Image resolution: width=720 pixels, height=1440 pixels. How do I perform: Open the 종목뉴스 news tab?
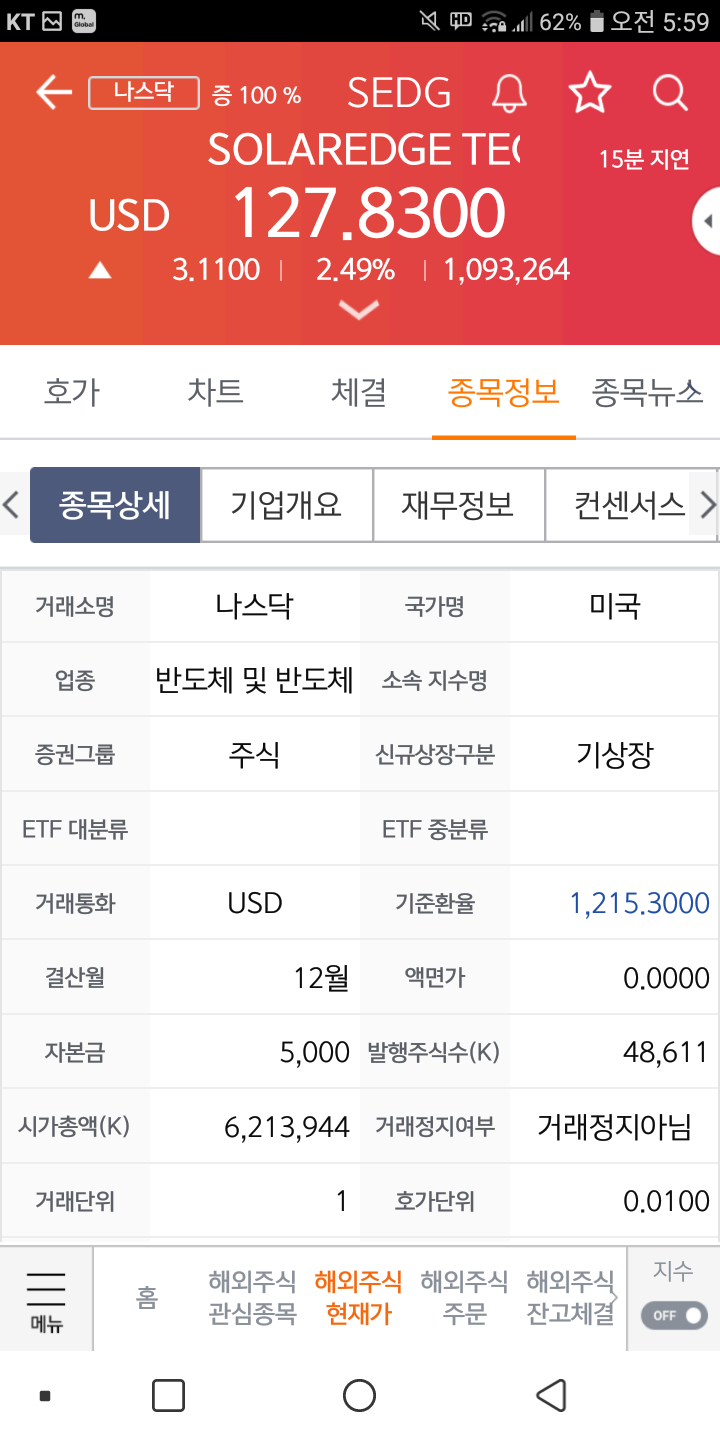pyautogui.click(x=648, y=392)
